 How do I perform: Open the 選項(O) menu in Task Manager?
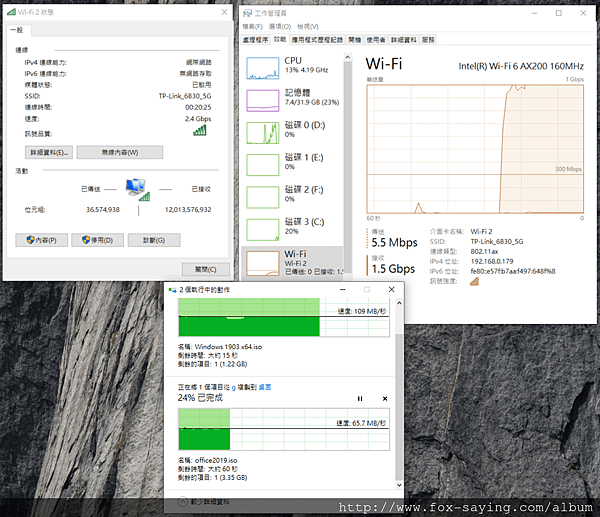[280, 26]
